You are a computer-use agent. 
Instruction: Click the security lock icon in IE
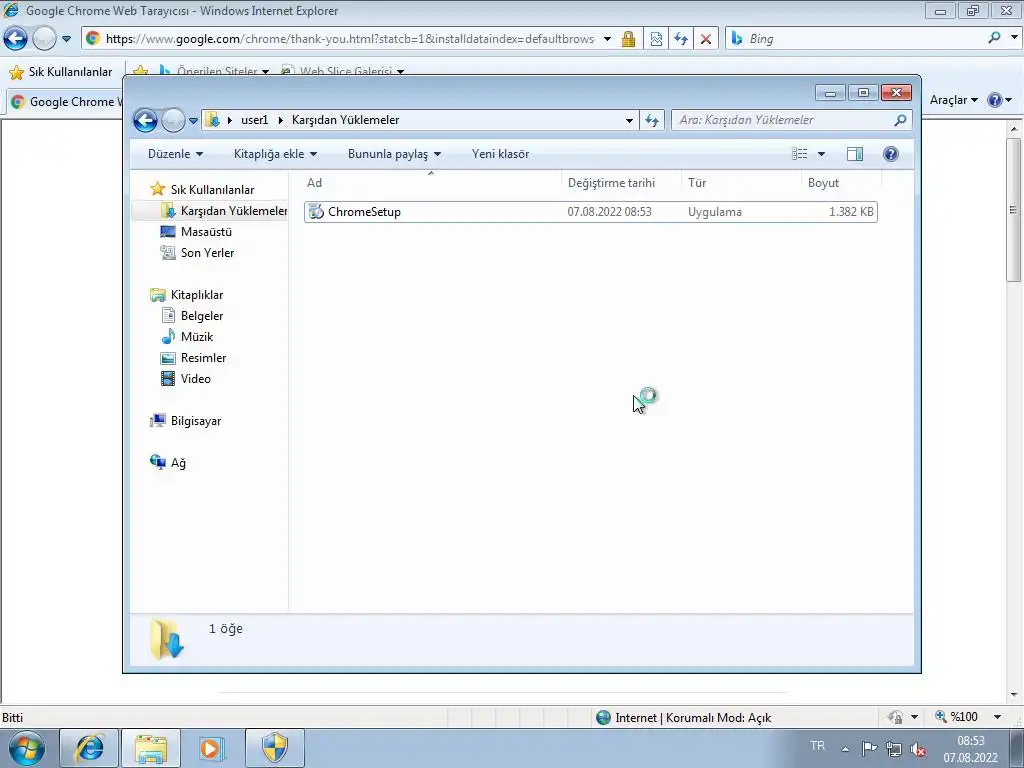coord(628,39)
